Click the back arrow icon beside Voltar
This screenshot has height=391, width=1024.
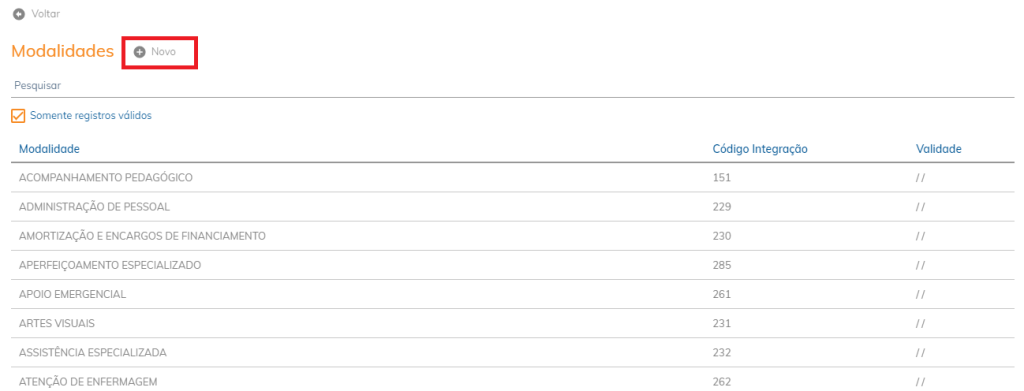click(19, 14)
